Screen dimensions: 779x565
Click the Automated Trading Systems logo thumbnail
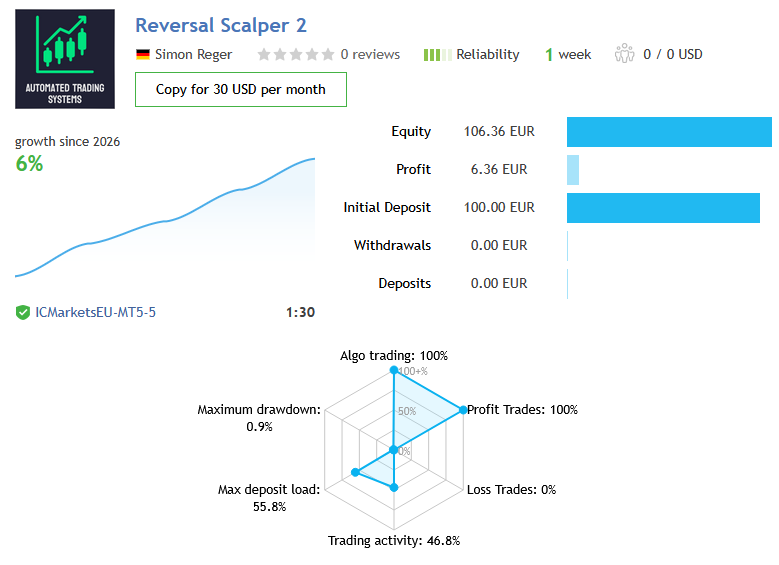coord(65,60)
